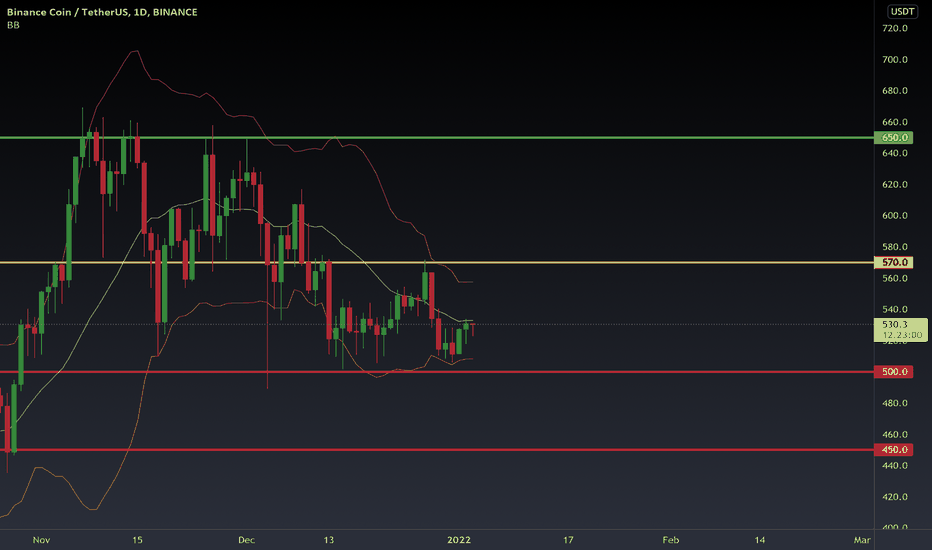This screenshot has height=550, width=932.
Task: Click the 14 date label on time axis
Action: (760, 540)
